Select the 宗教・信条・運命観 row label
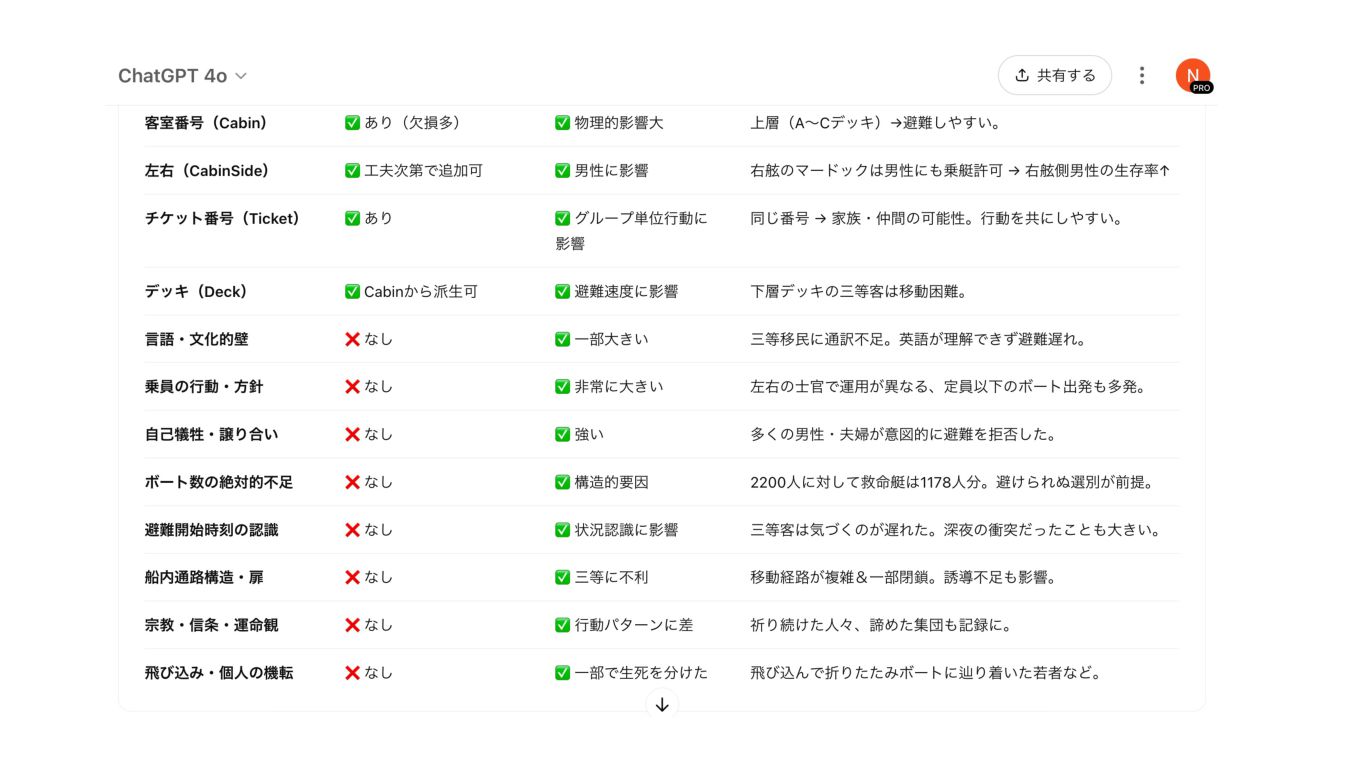The width and height of the screenshot is (1361, 765). click(212, 625)
